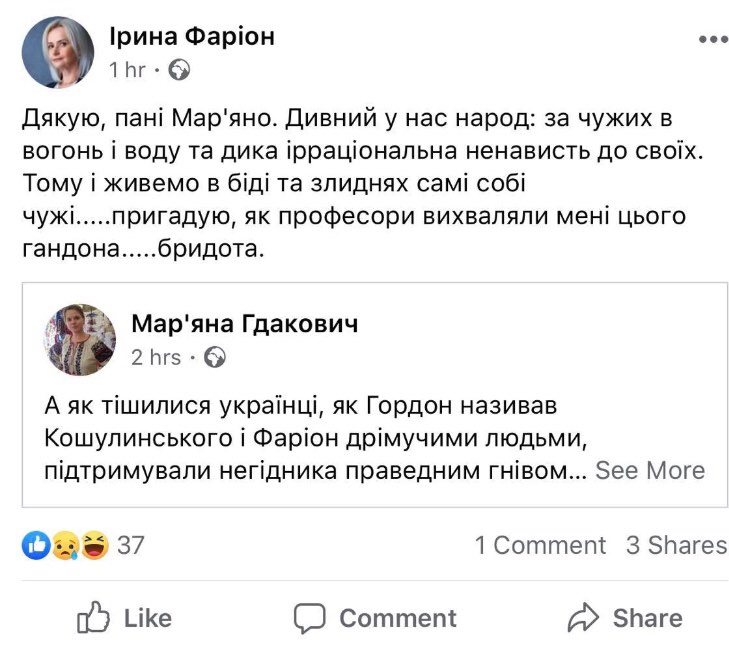This screenshot has height=647, width=729.
Task: Click the blue thumbs-up reaction icon
Action: [x=36, y=545]
